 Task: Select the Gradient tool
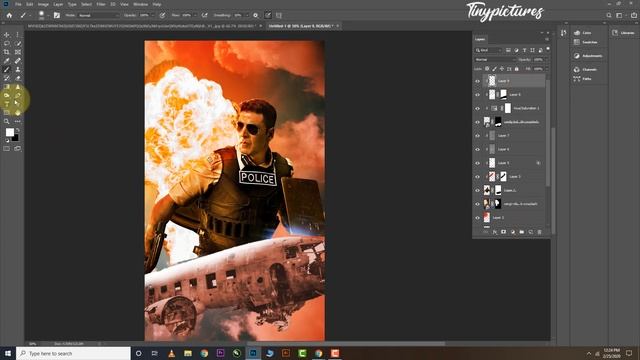tap(7, 87)
